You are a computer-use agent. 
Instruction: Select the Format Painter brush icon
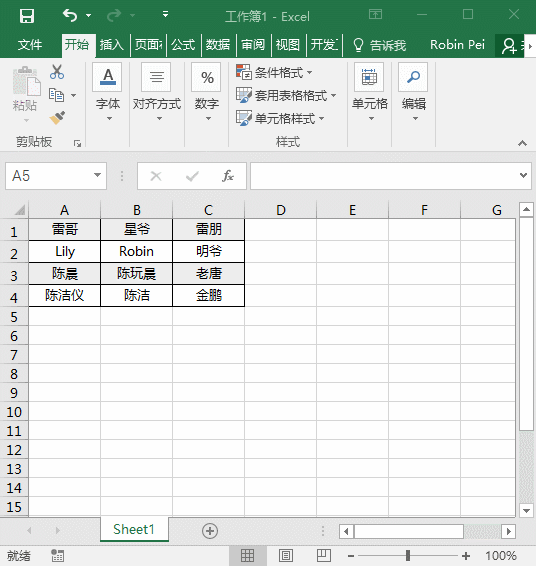click(57, 118)
